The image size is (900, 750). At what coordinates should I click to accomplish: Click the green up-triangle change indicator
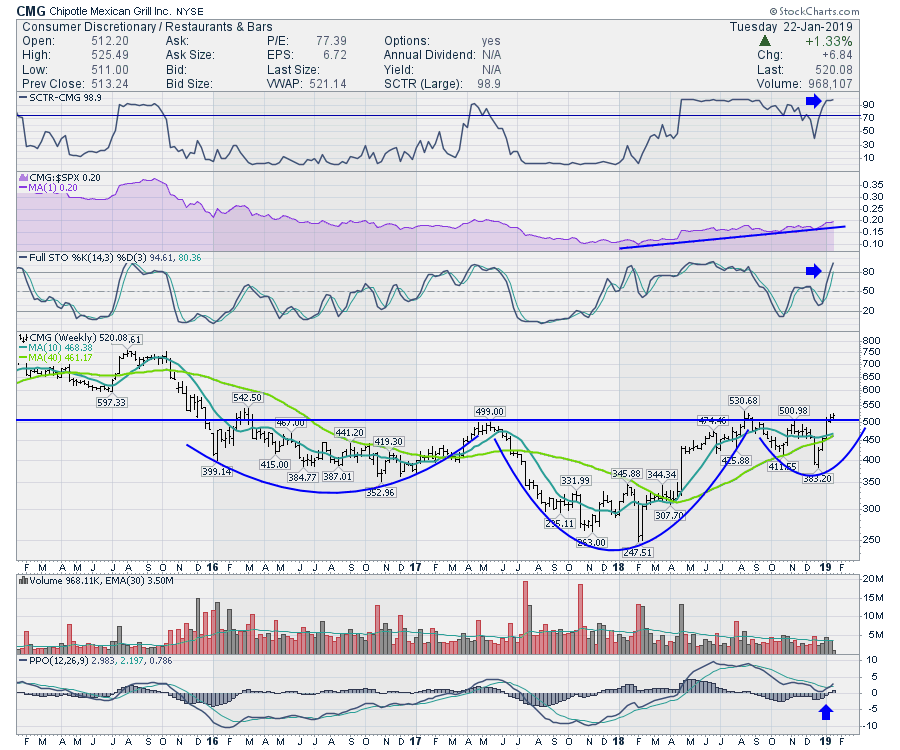point(764,41)
